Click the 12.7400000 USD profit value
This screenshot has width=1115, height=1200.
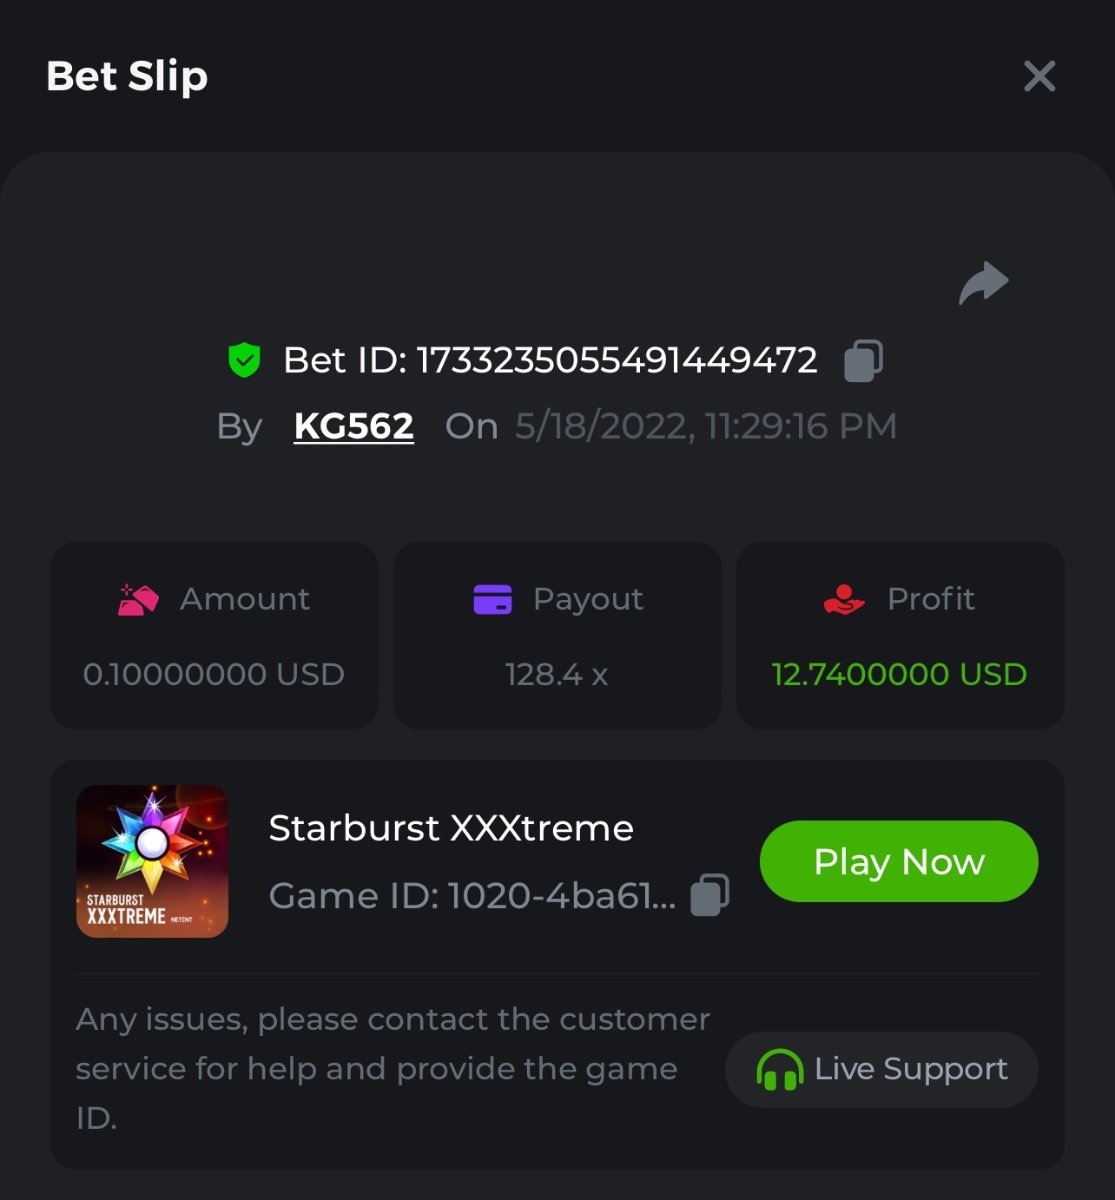(x=899, y=674)
